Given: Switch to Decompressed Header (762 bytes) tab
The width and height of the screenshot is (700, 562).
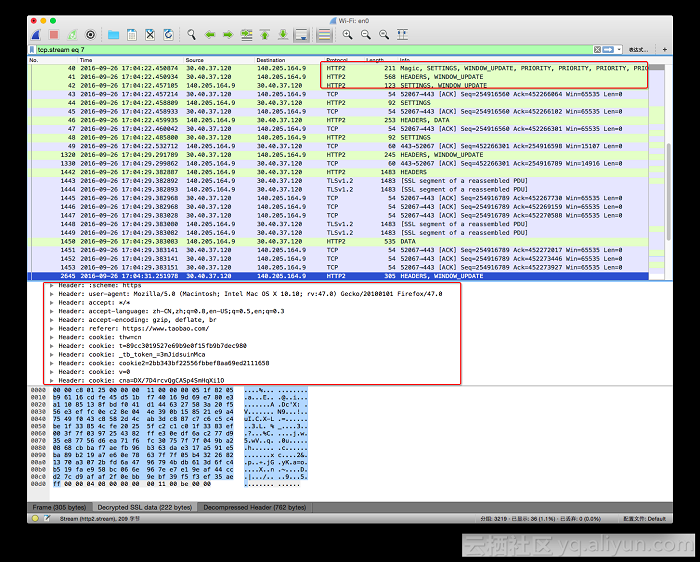Looking at the screenshot, I should [x=254, y=507].
